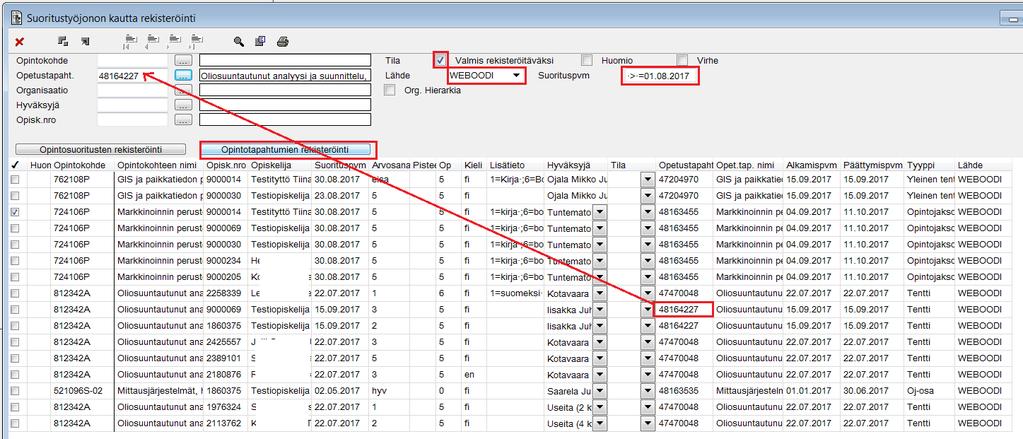1023x439 pixels.
Task: Click date '02.05.2017' in Suorituspvm column
Action: 340,391
